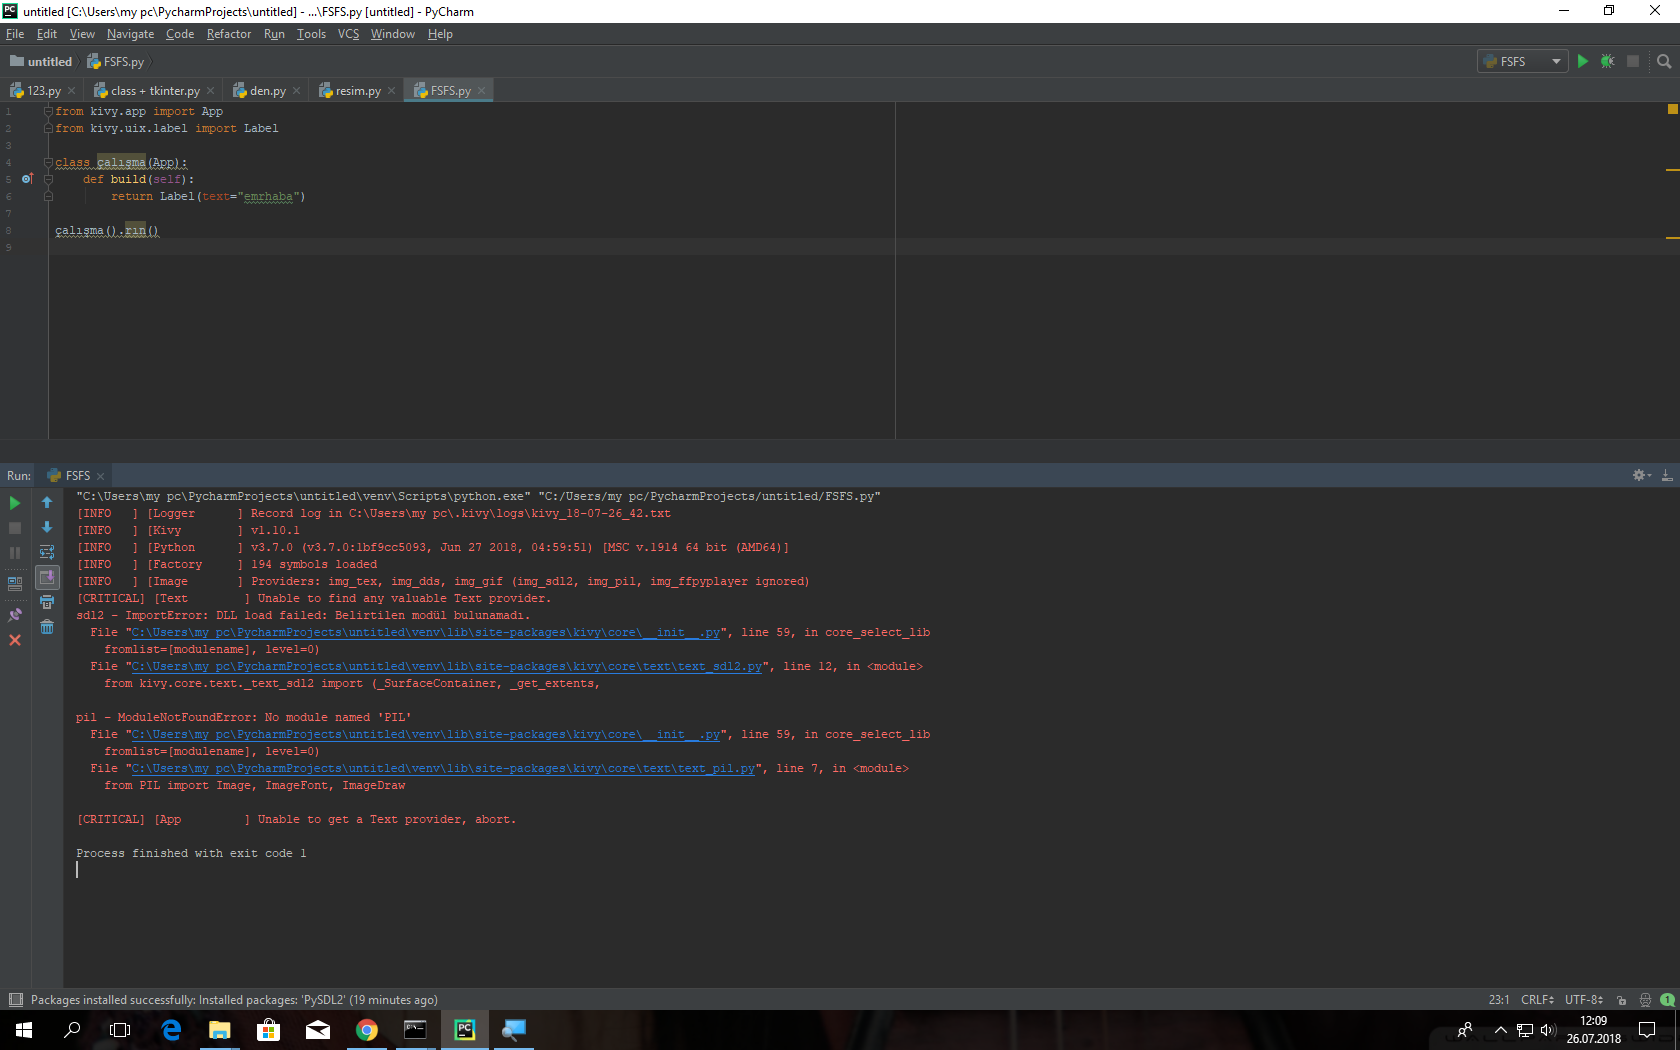Go down the stack trace in Run panel

coord(47,527)
